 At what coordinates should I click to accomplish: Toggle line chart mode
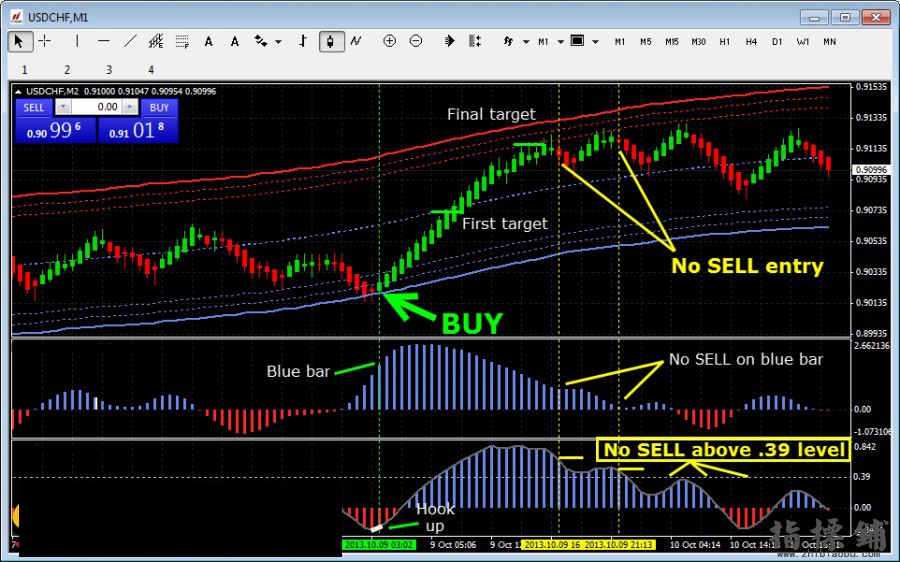(356, 41)
